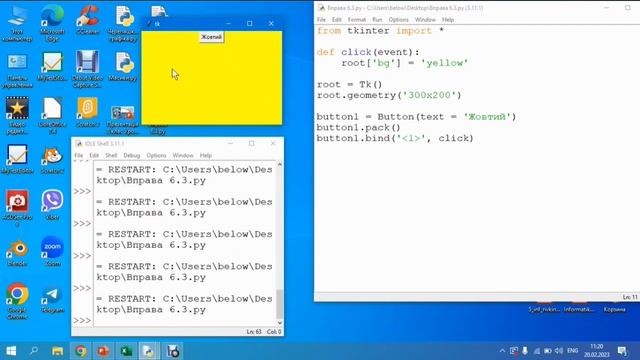The width and height of the screenshot is (640, 360).
Task: Select the Control Panel desktop icon
Action: [17, 70]
